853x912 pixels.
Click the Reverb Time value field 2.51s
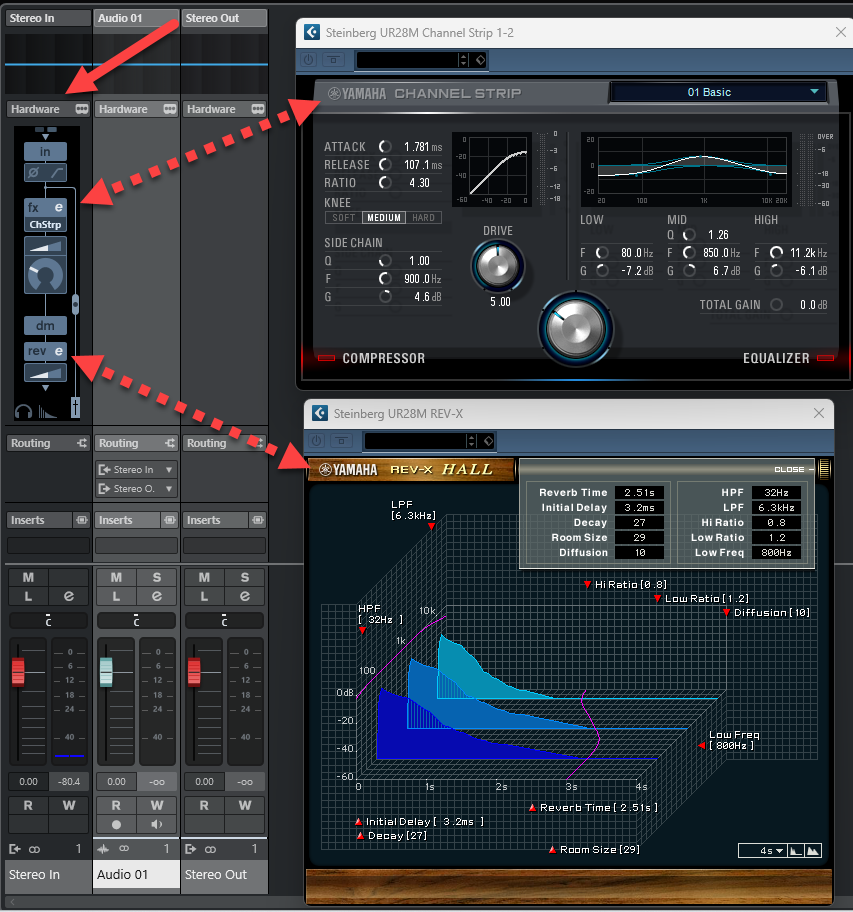coord(640,492)
